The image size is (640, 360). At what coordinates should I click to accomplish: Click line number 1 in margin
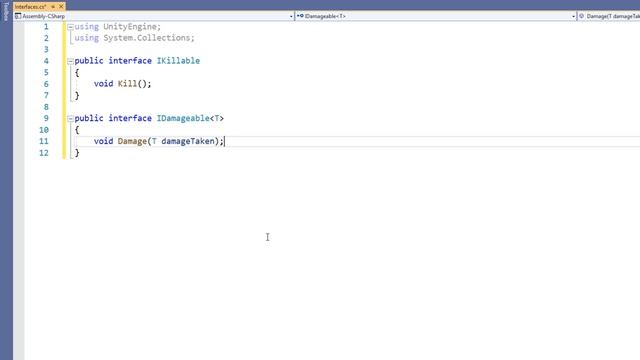(46, 27)
